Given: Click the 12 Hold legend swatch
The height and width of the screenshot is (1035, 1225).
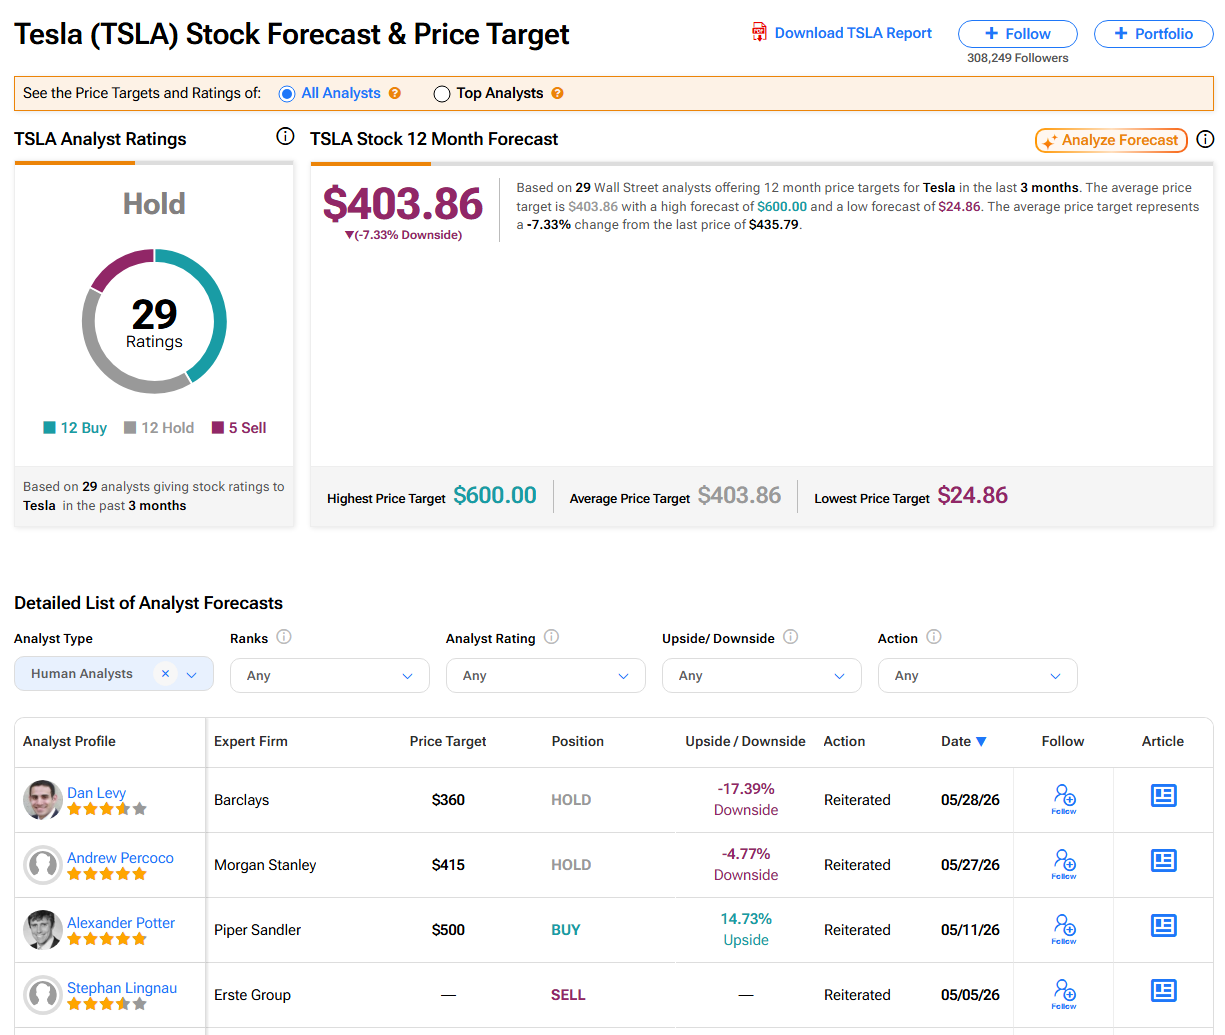Looking at the screenshot, I should [x=130, y=428].
